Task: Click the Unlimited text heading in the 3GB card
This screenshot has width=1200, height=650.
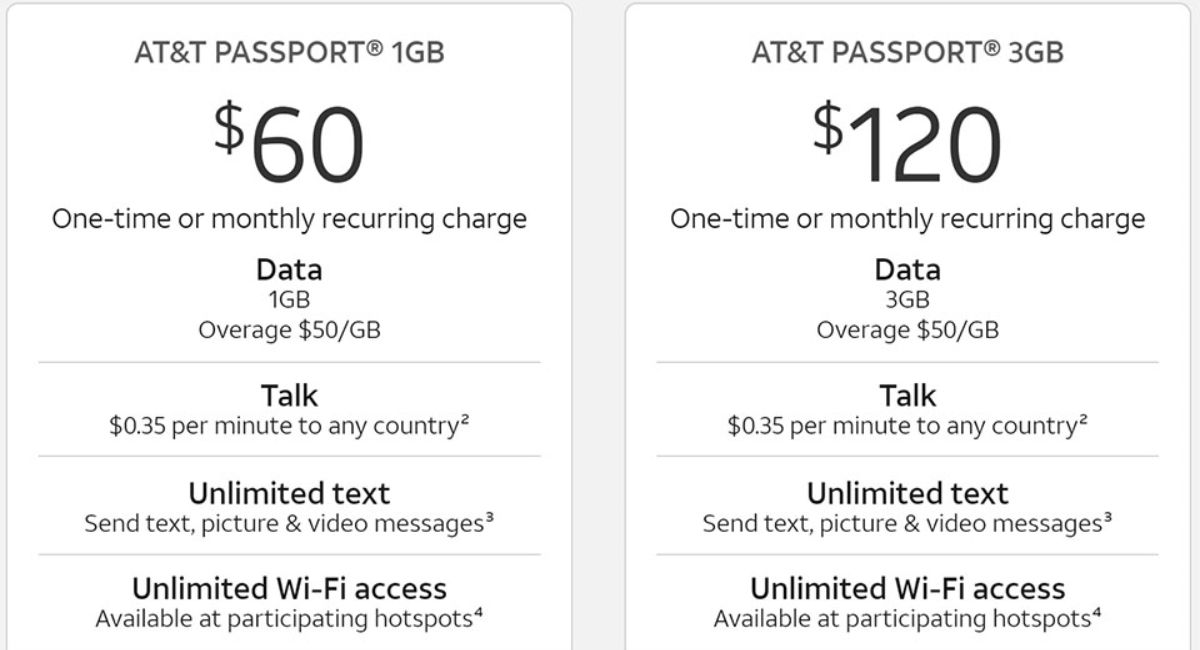Action: point(907,493)
